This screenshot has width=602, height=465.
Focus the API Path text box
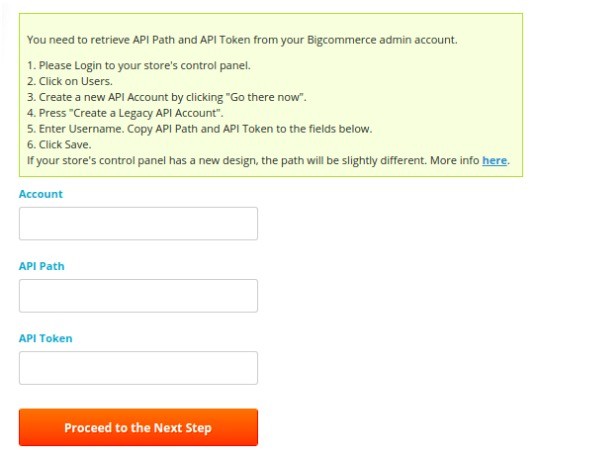pyautogui.click(x=138, y=295)
